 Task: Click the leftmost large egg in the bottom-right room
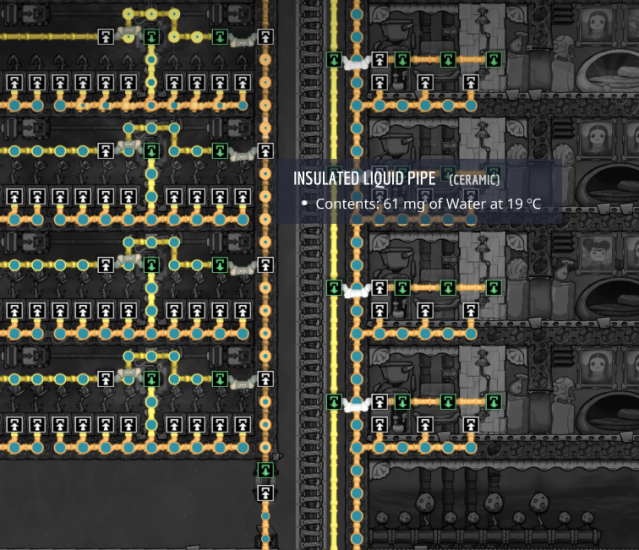coord(426,503)
